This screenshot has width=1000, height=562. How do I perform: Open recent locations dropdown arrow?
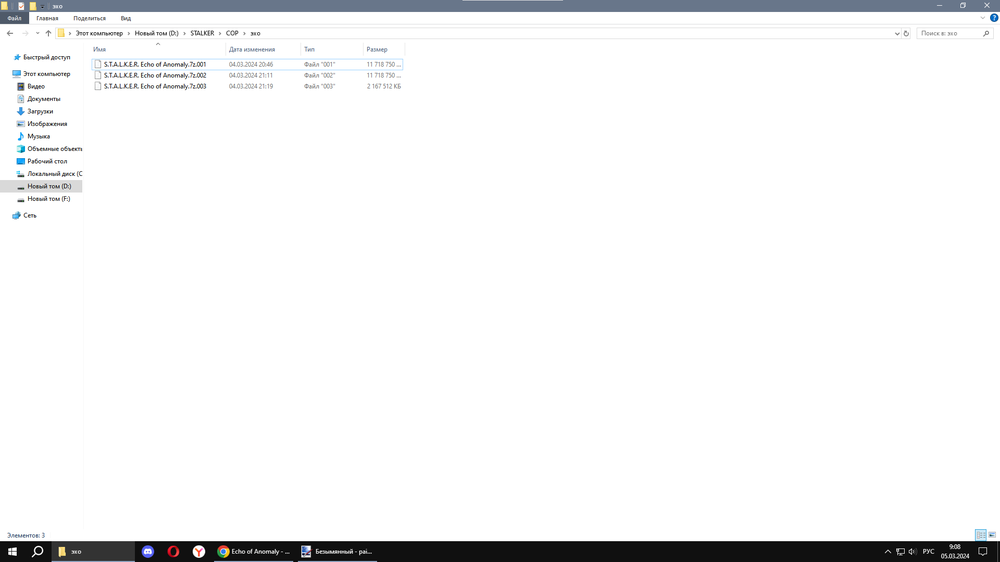tap(38, 33)
